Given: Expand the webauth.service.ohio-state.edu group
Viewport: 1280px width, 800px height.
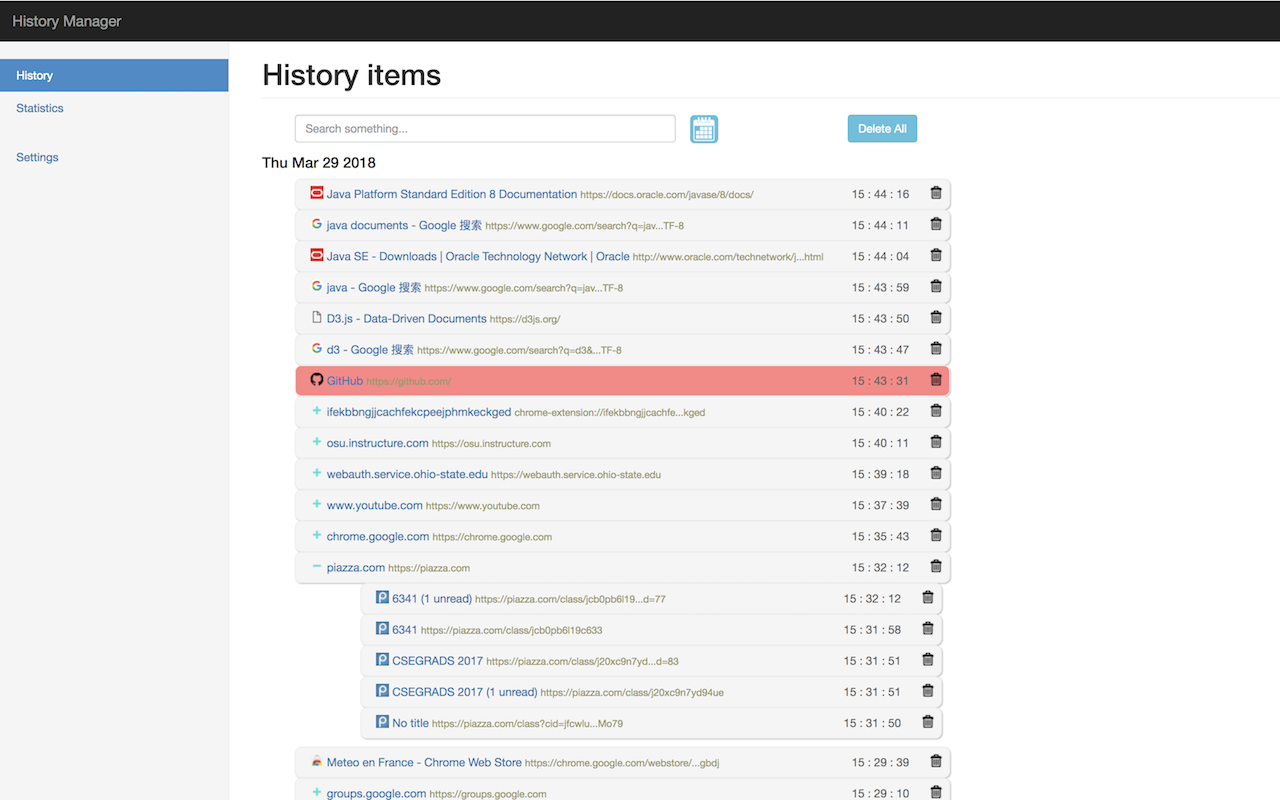Looking at the screenshot, I should pyautogui.click(x=317, y=473).
